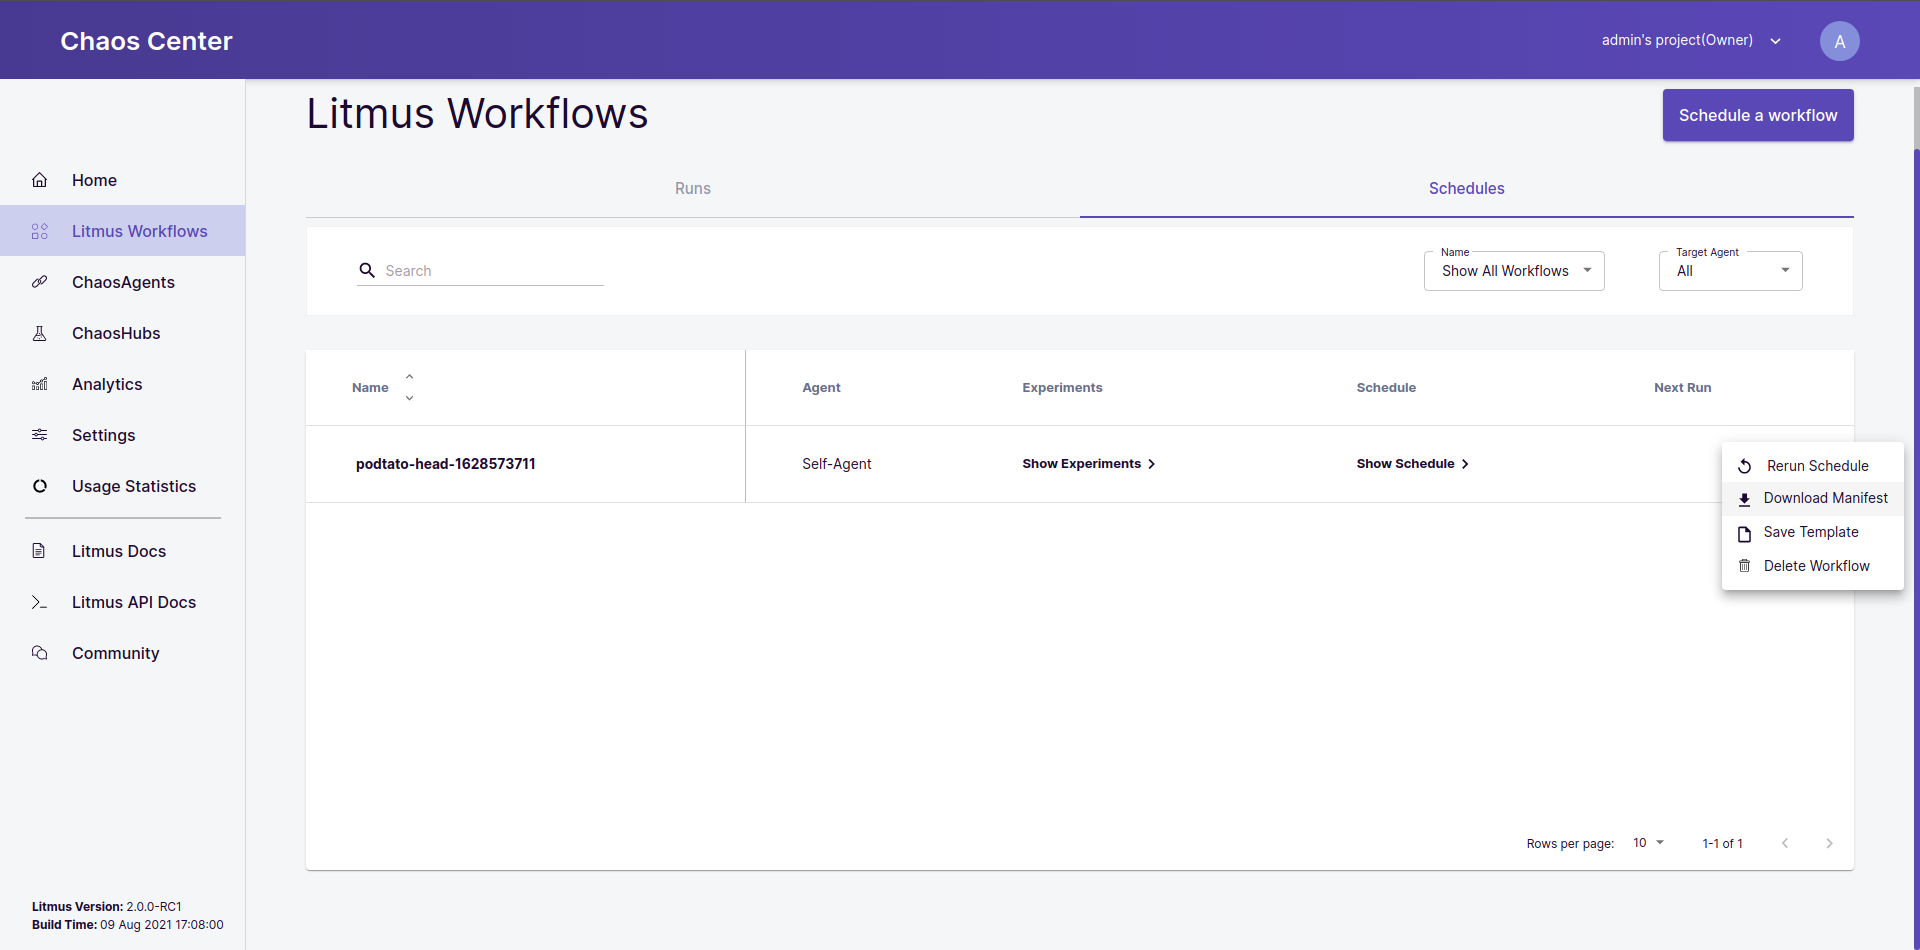Open the Target Agent dropdown
This screenshot has height=950, width=1920.
[x=1730, y=271]
